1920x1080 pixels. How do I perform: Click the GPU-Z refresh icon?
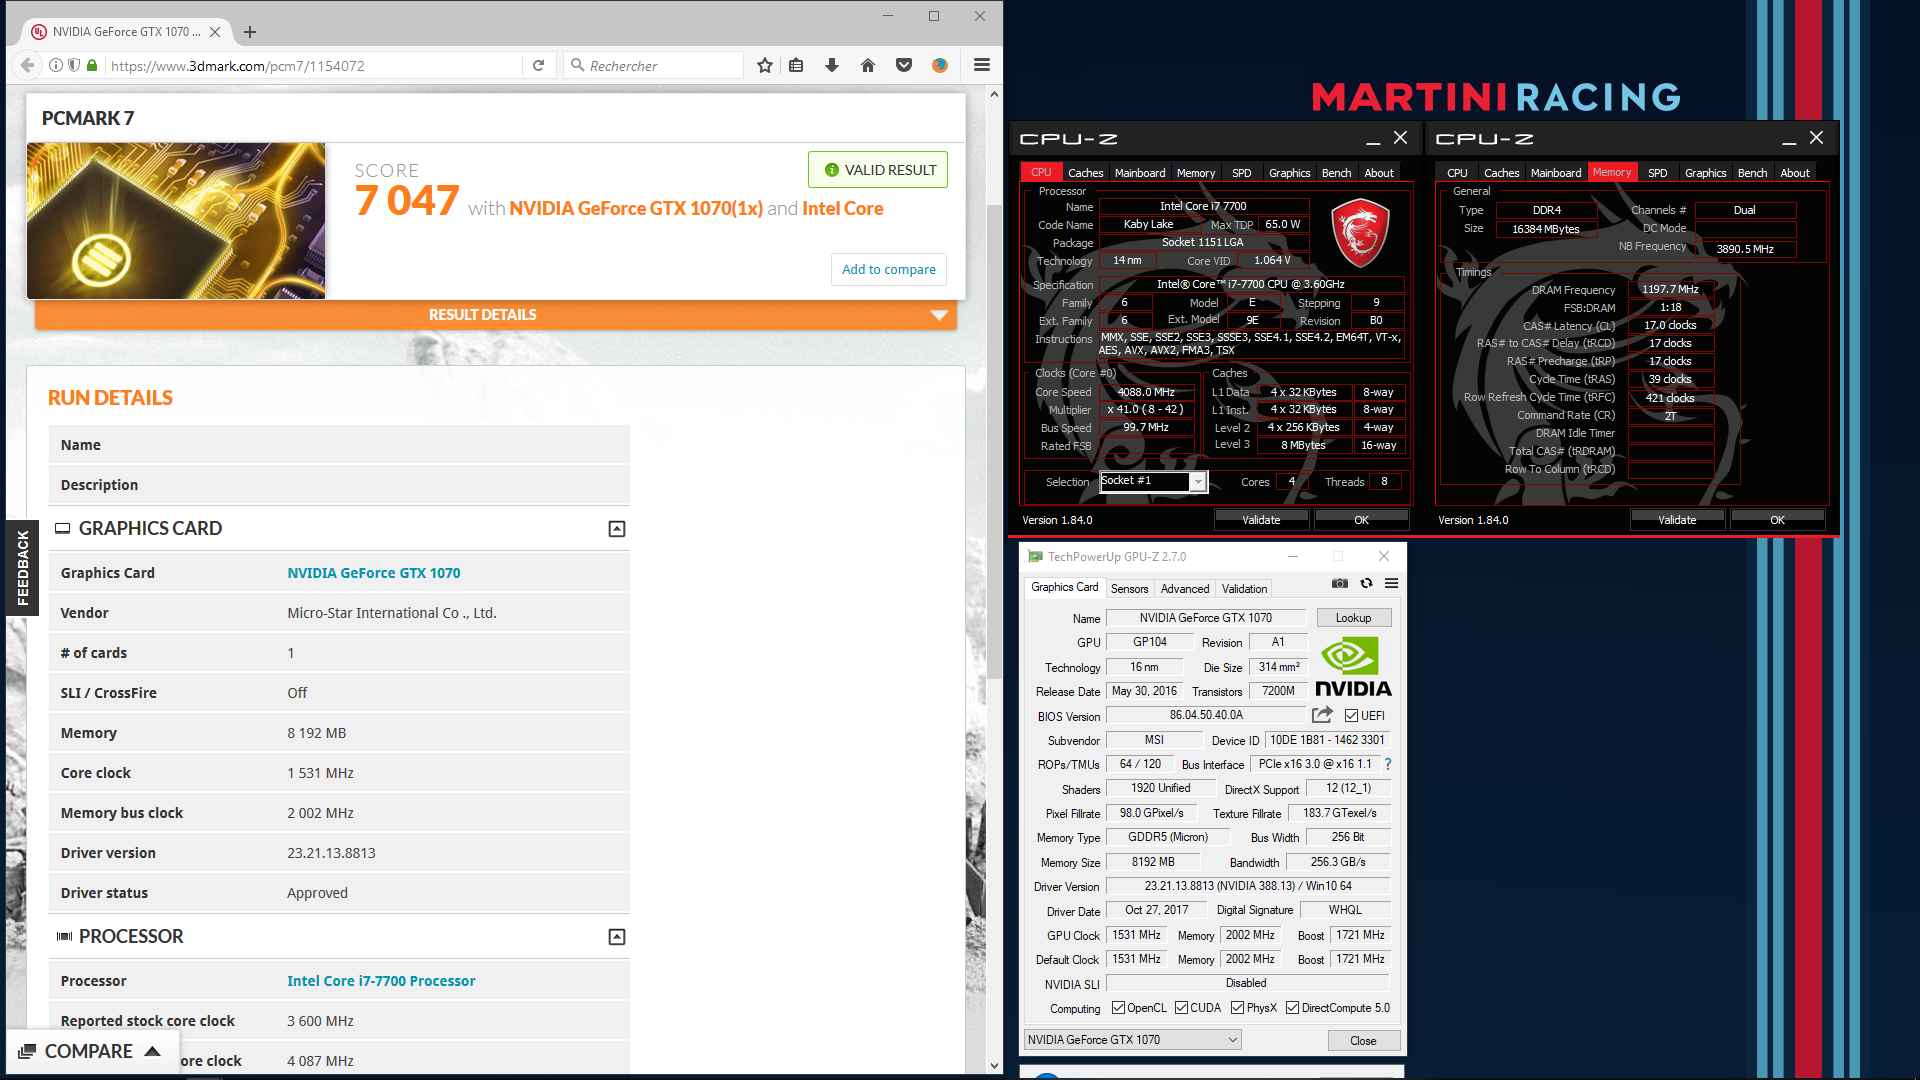tap(1366, 583)
